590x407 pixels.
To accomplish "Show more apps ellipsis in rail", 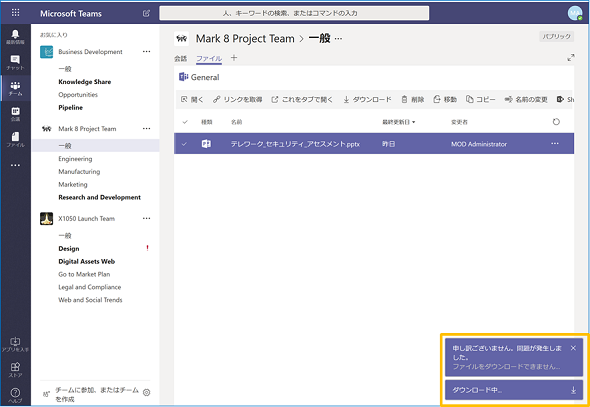I will pos(15,165).
